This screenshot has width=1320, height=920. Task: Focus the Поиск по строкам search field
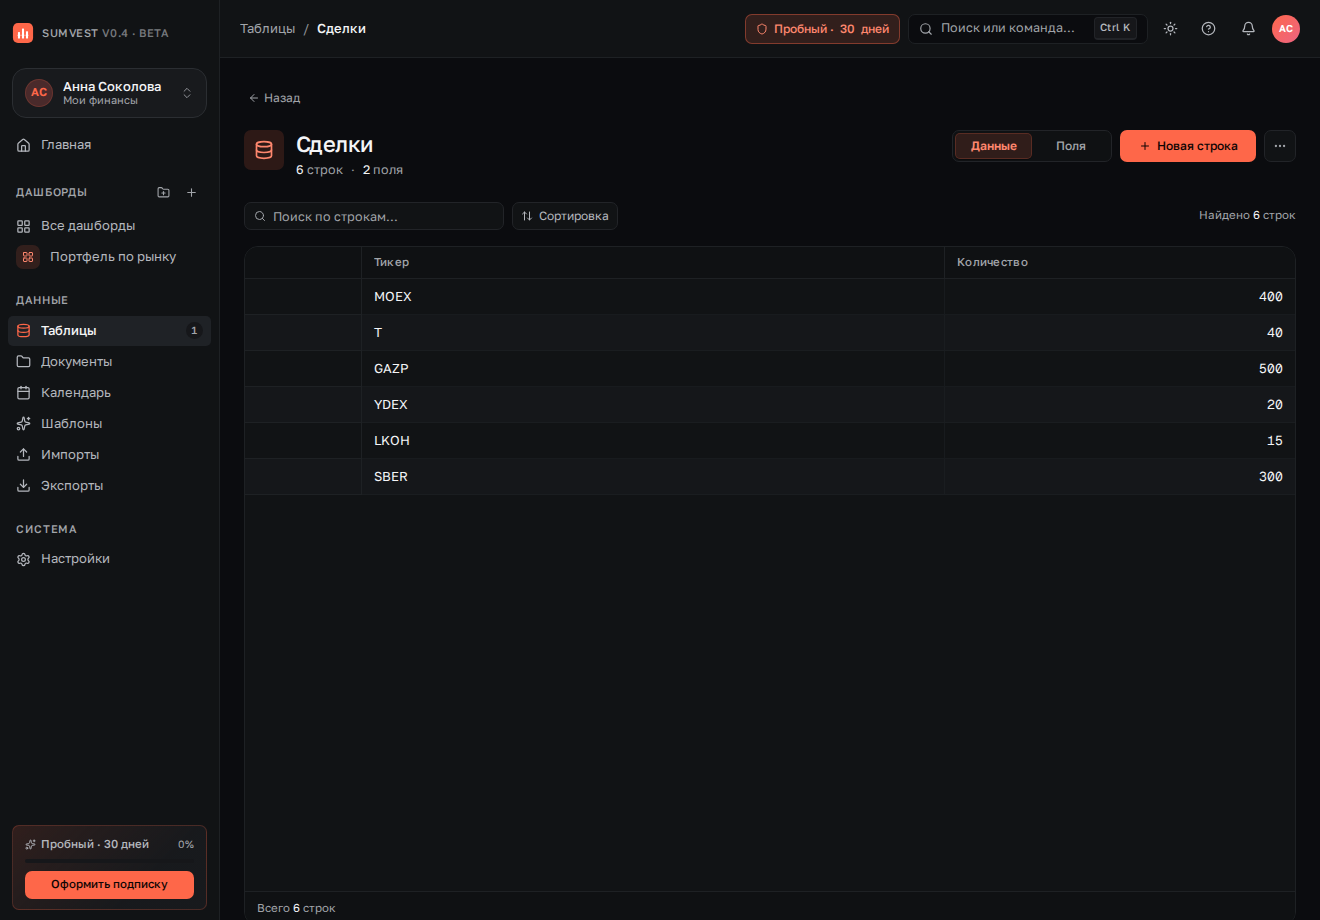point(374,216)
